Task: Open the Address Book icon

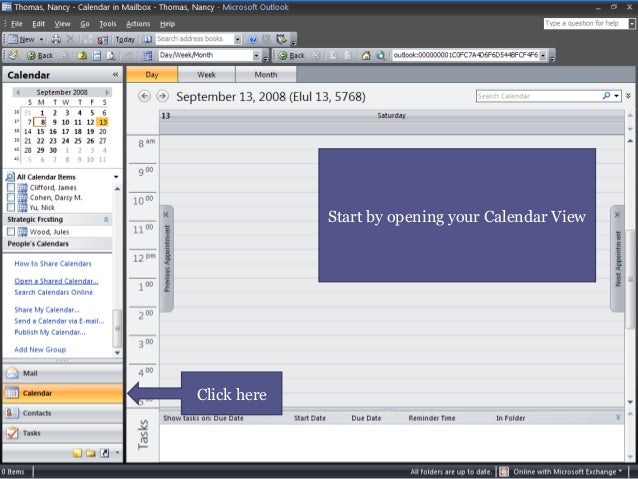Action: (147, 39)
